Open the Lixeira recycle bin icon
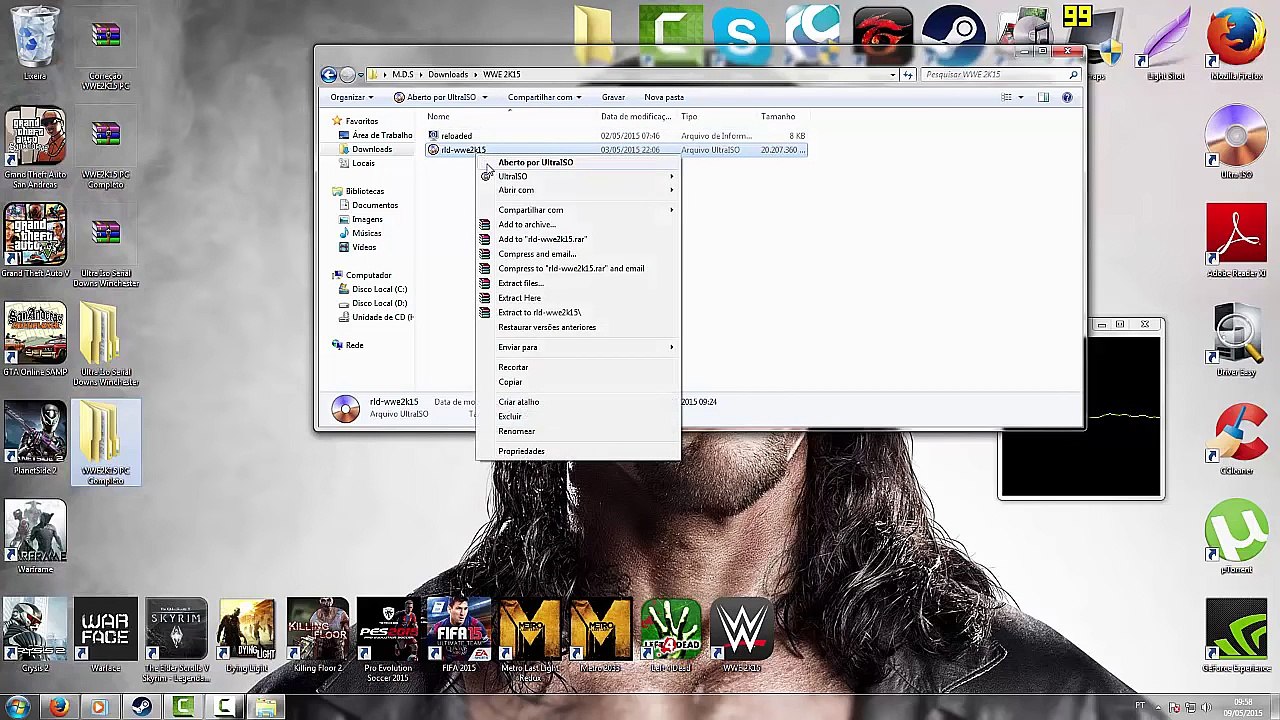 click(35, 42)
